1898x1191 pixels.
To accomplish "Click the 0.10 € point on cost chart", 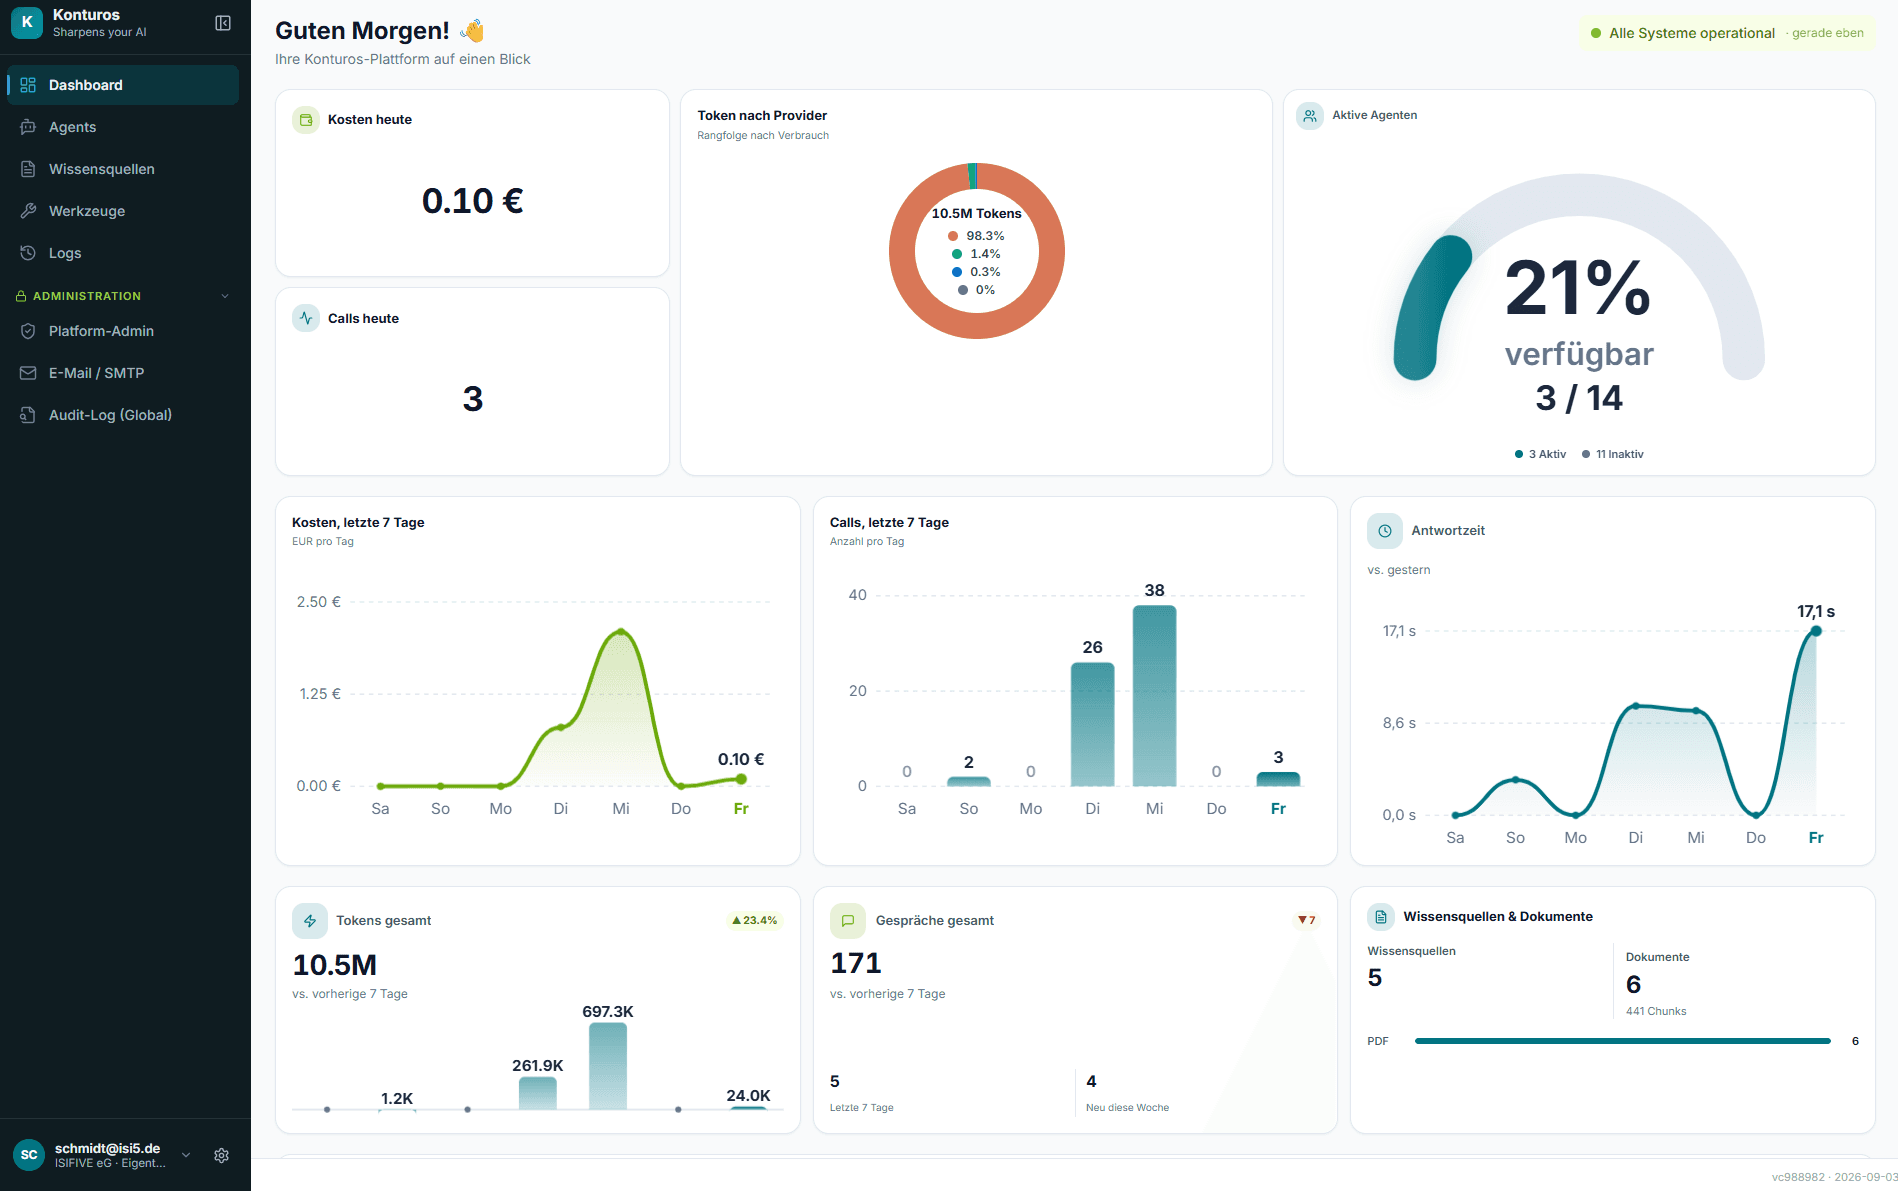I will pos(741,779).
